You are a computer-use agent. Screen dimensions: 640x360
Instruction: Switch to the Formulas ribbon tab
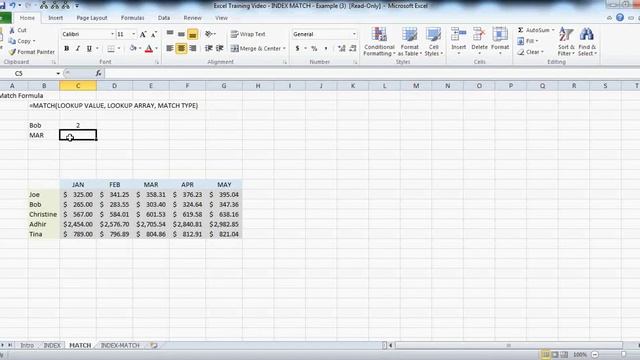pyautogui.click(x=132, y=18)
